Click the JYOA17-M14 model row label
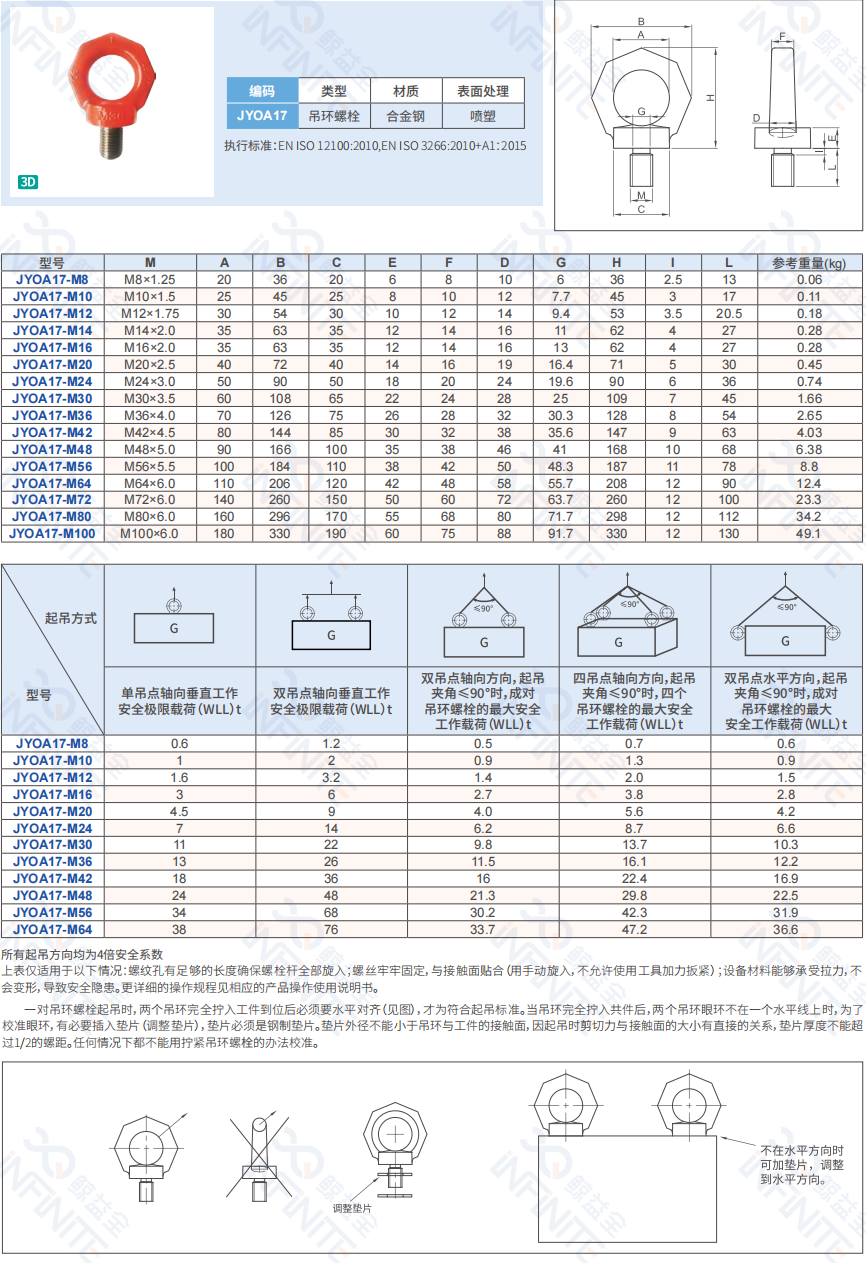Image resolution: width=866 pixels, height=1263 pixels. click(x=52, y=331)
